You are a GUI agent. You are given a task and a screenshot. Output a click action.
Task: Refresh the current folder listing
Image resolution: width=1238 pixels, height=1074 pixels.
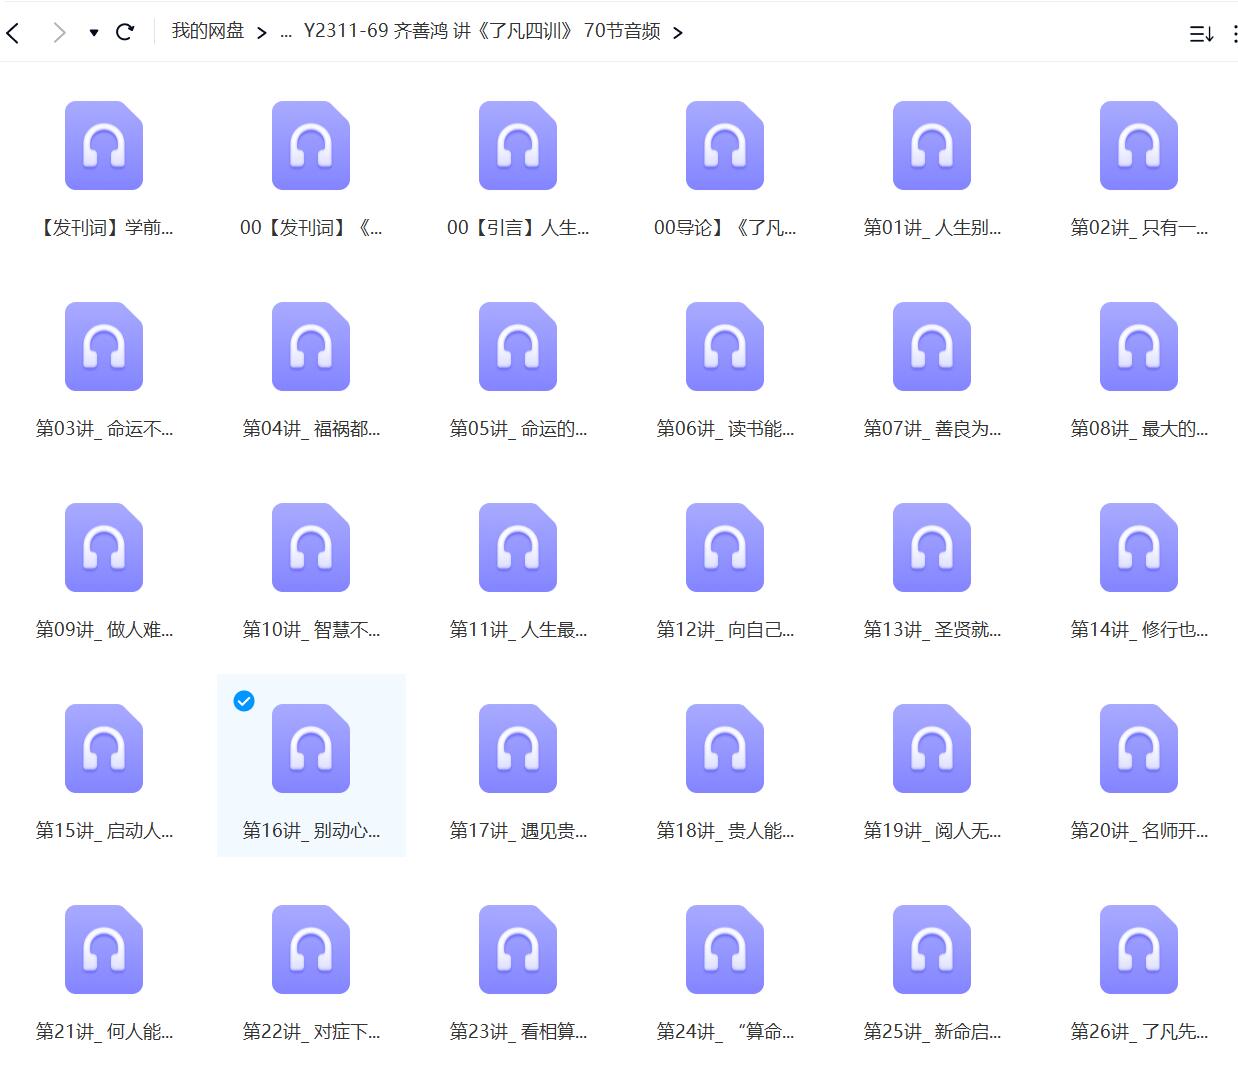tap(125, 32)
